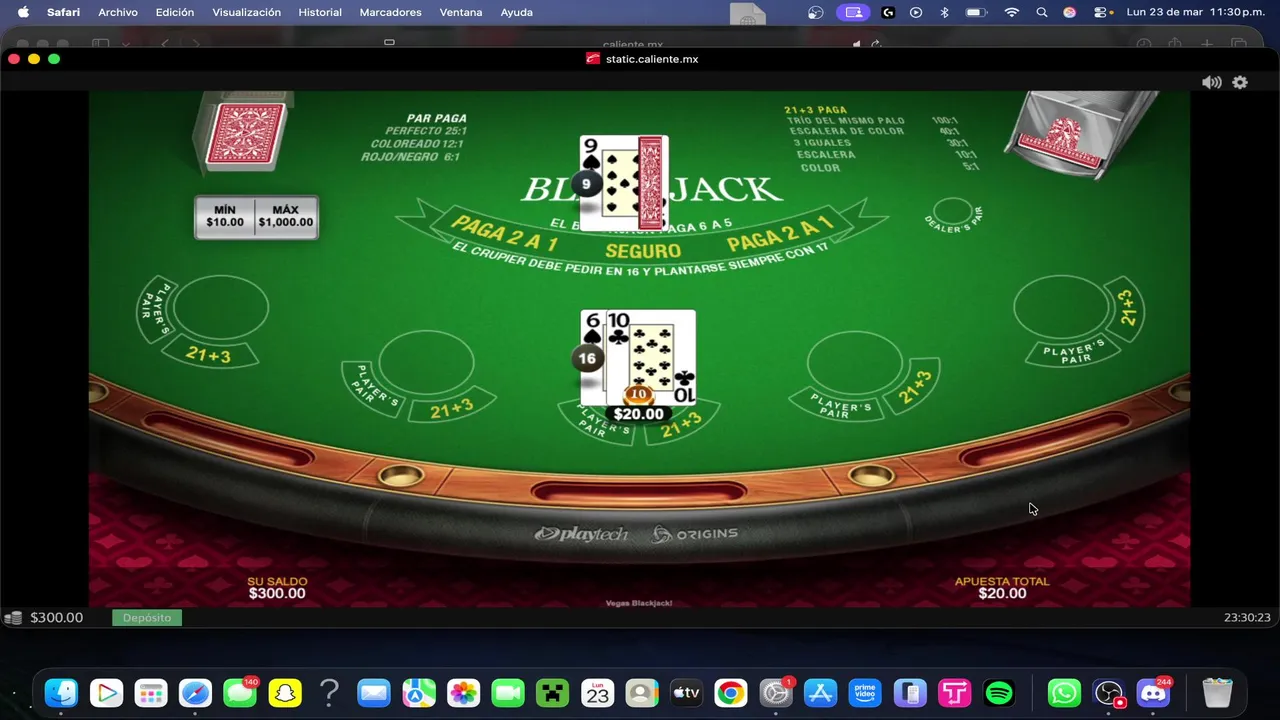Open System Settings from the Dock
This screenshot has height=720, width=1280.
click(x=776, y=693)
